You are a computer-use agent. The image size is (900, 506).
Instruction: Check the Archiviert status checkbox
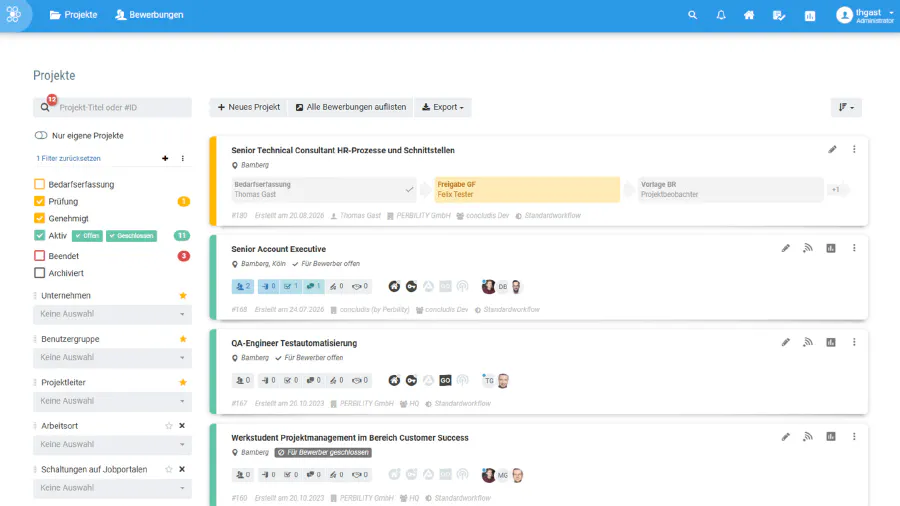pos(39,273)
